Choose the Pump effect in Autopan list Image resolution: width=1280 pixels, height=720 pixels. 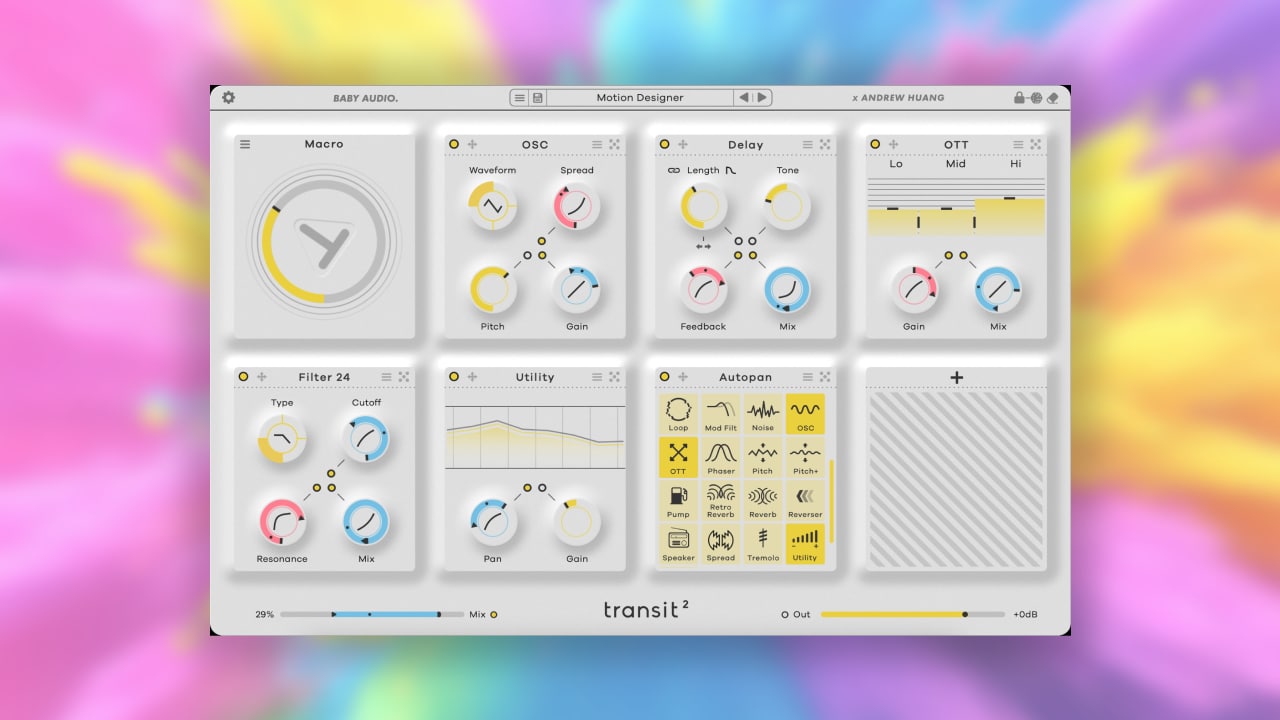(678, 499)
